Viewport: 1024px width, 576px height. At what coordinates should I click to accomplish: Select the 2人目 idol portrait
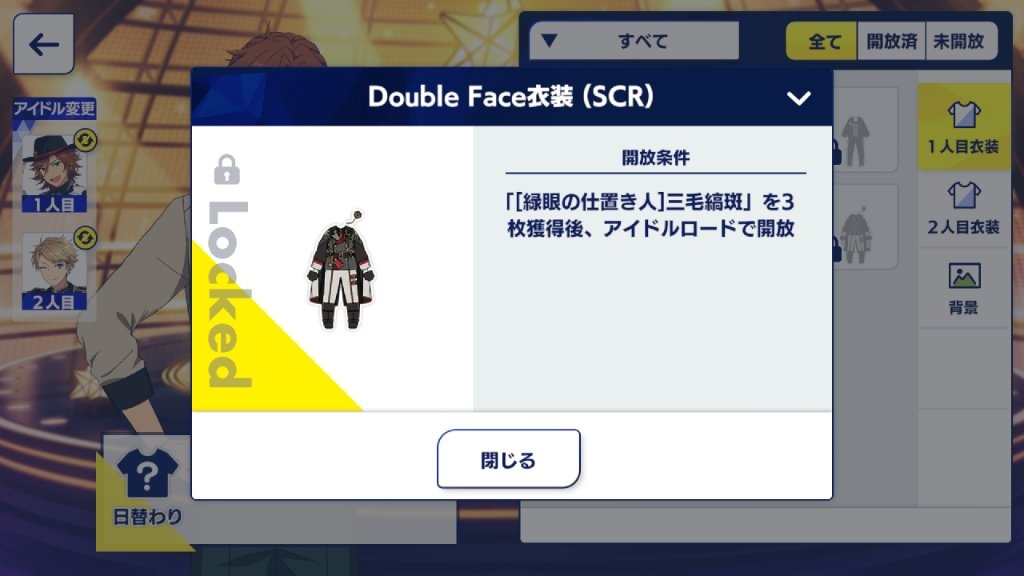tap(54, 271)
